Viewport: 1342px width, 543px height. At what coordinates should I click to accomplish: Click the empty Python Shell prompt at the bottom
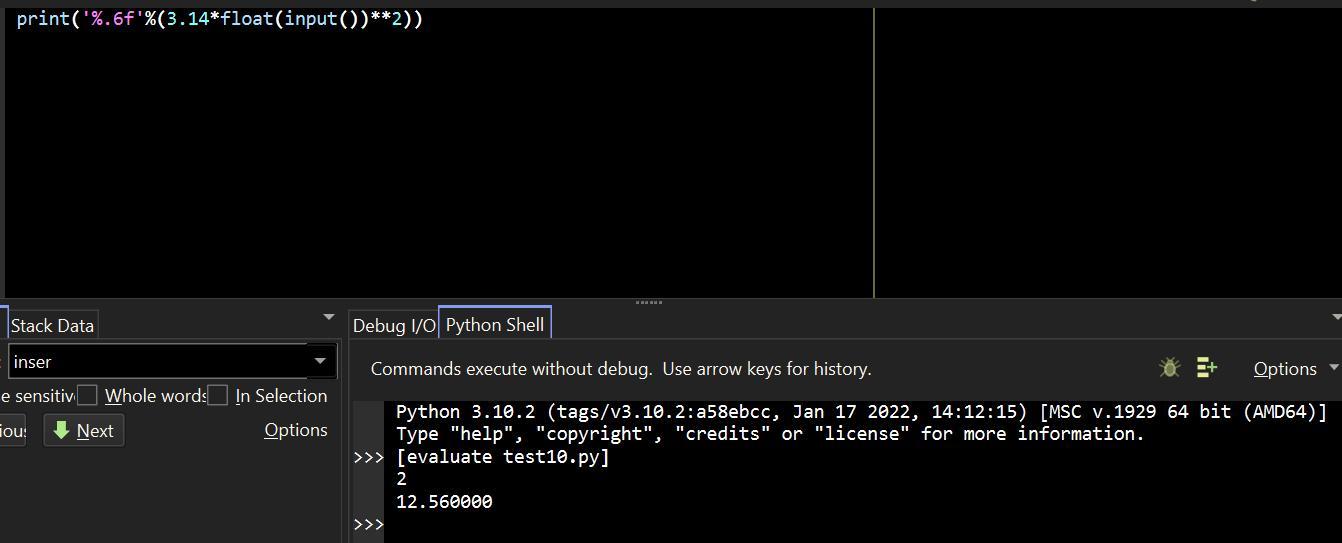click(x=600, y=524)
